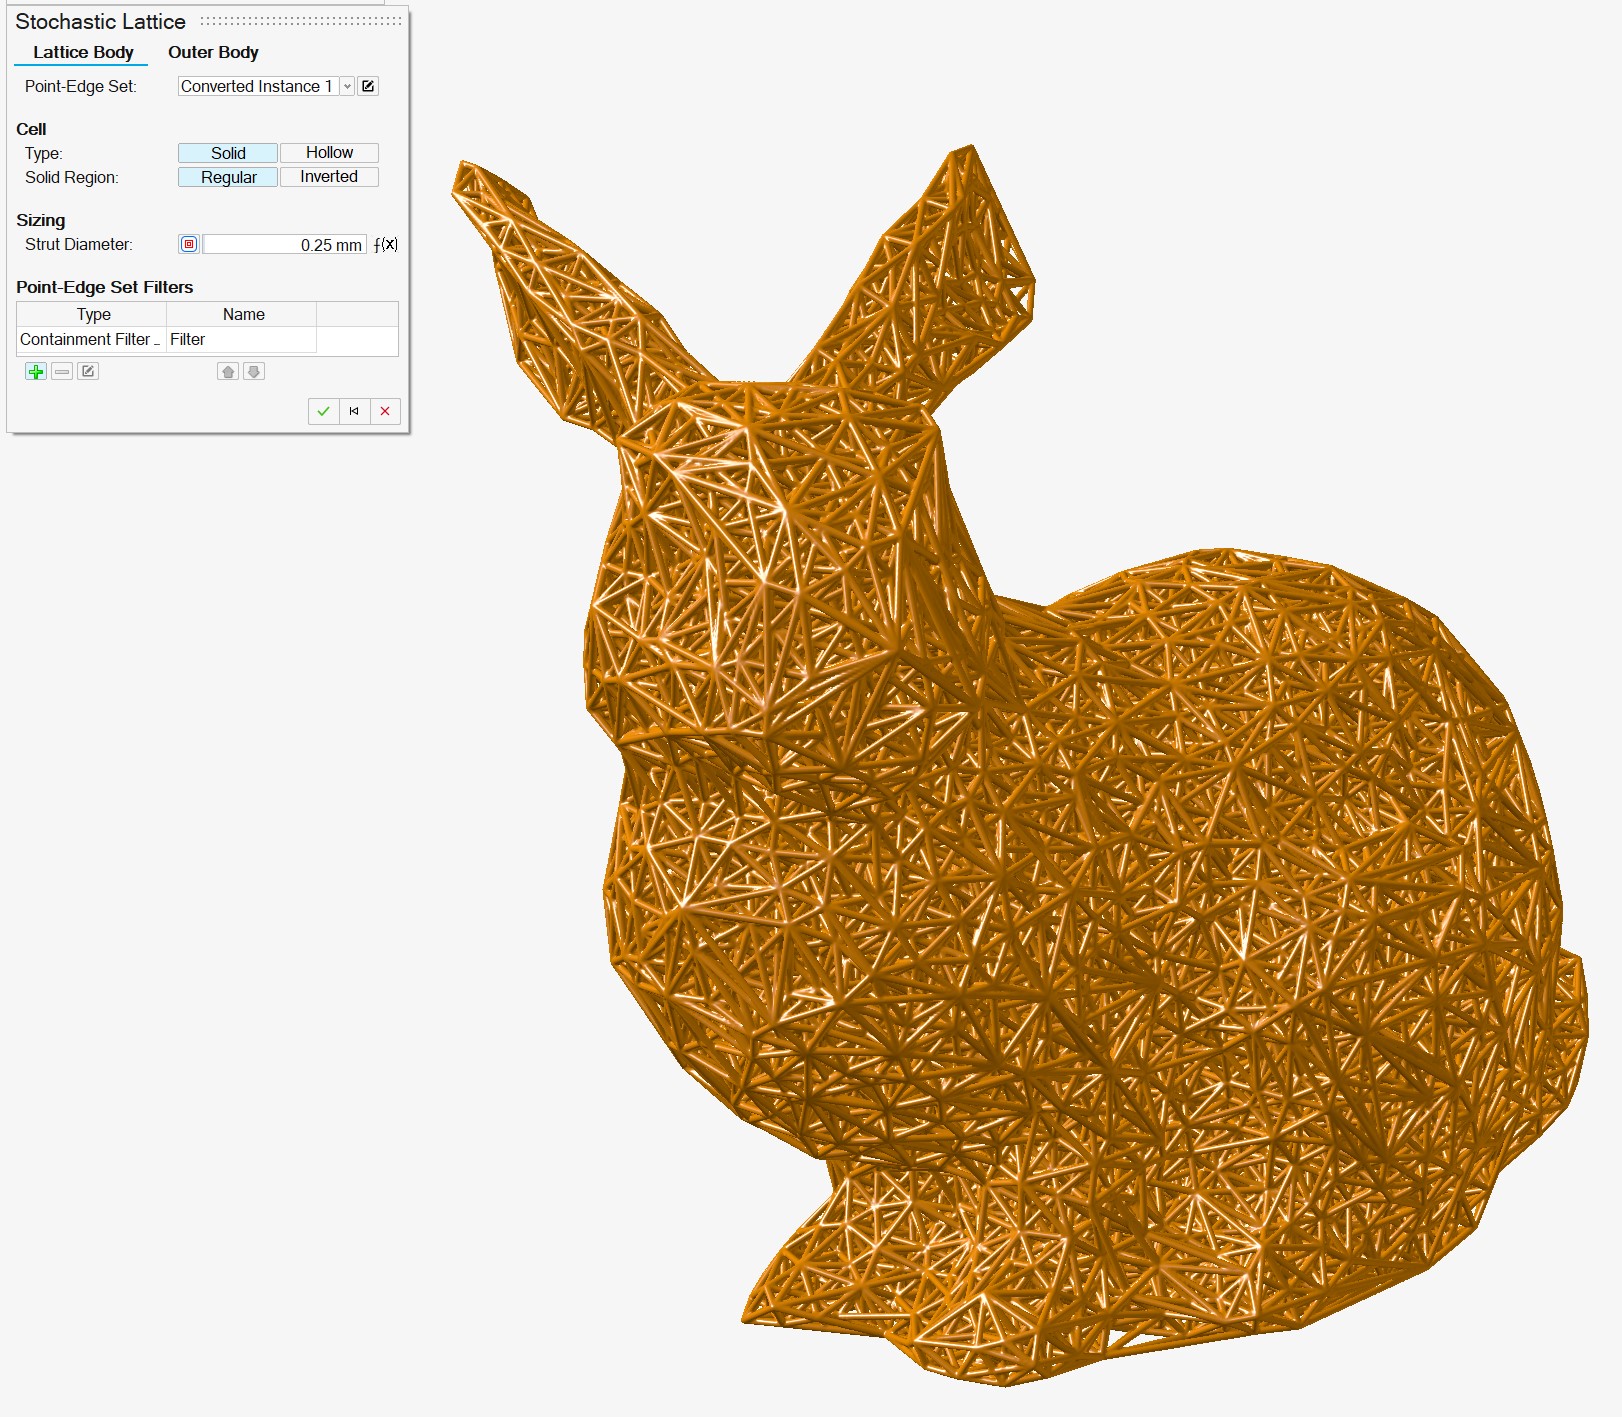The height and width of the screenshot is (1417, 1622).
Task: Edit the Point-Edge Set with pencil icon
Action: (x=368, y=86)
